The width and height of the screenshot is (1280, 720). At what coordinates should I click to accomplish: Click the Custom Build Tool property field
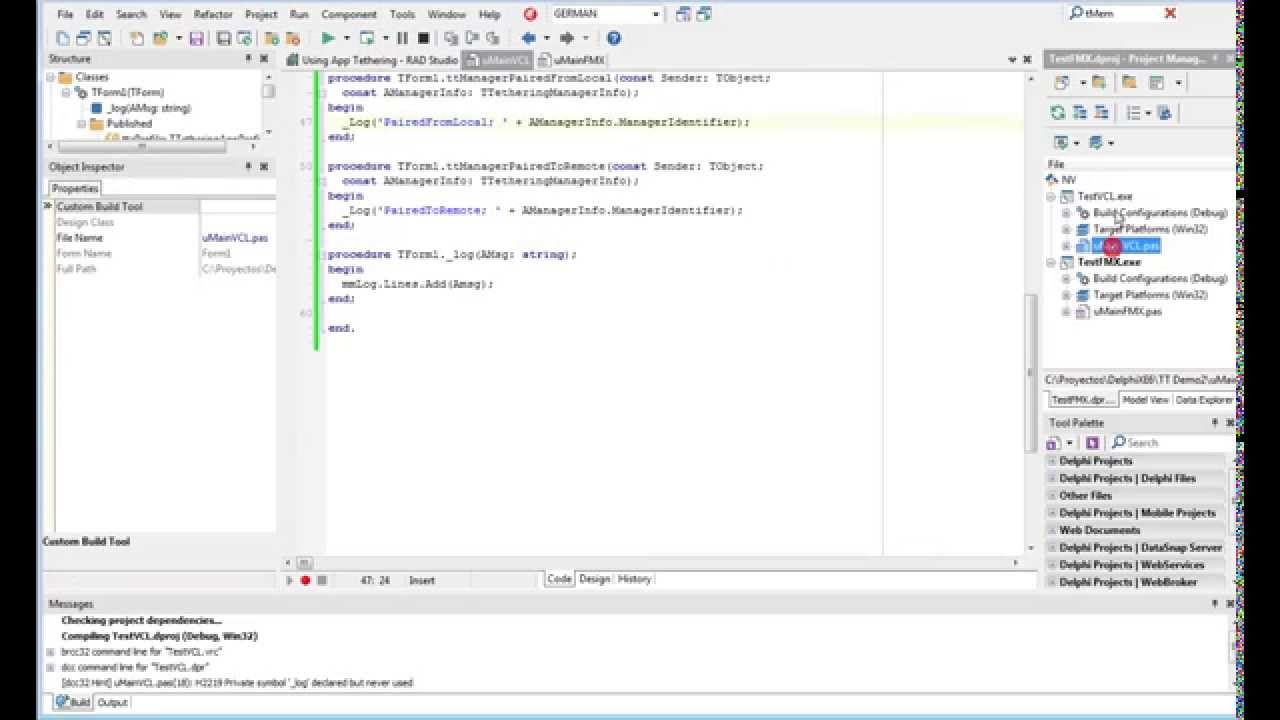pos(237,207)
